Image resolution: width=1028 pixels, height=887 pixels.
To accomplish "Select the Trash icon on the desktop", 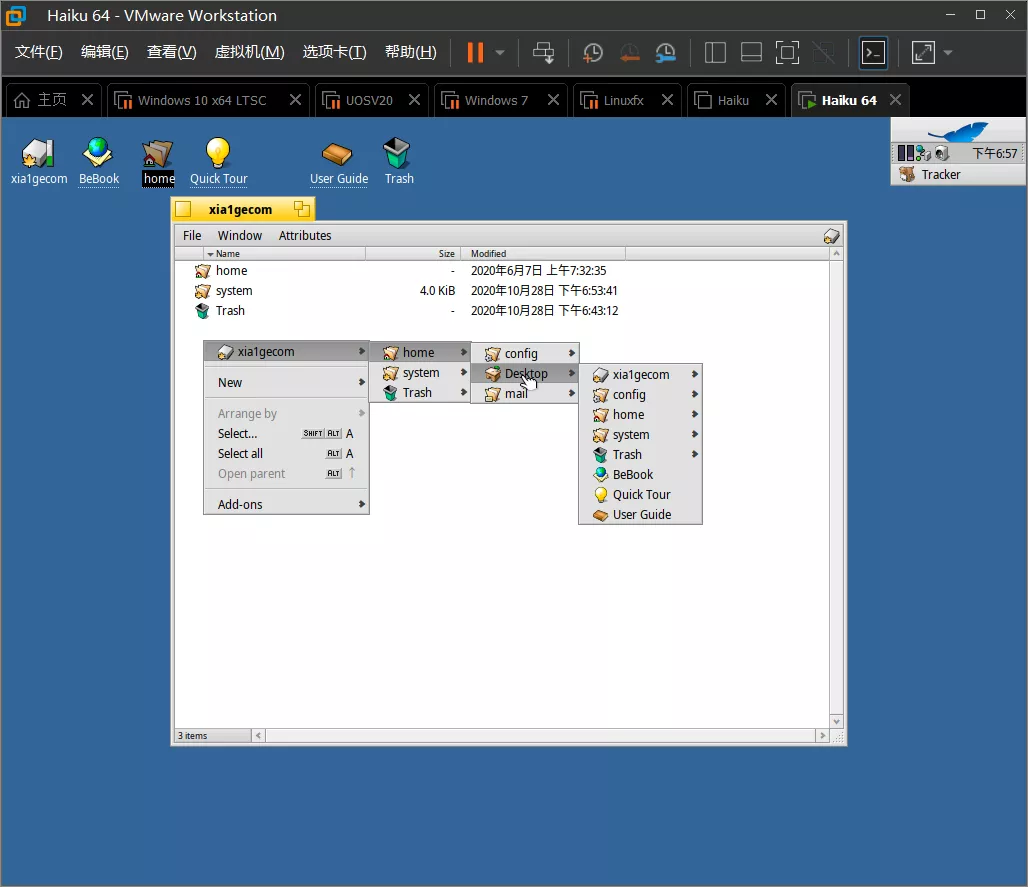I will [x=398, y=154].
